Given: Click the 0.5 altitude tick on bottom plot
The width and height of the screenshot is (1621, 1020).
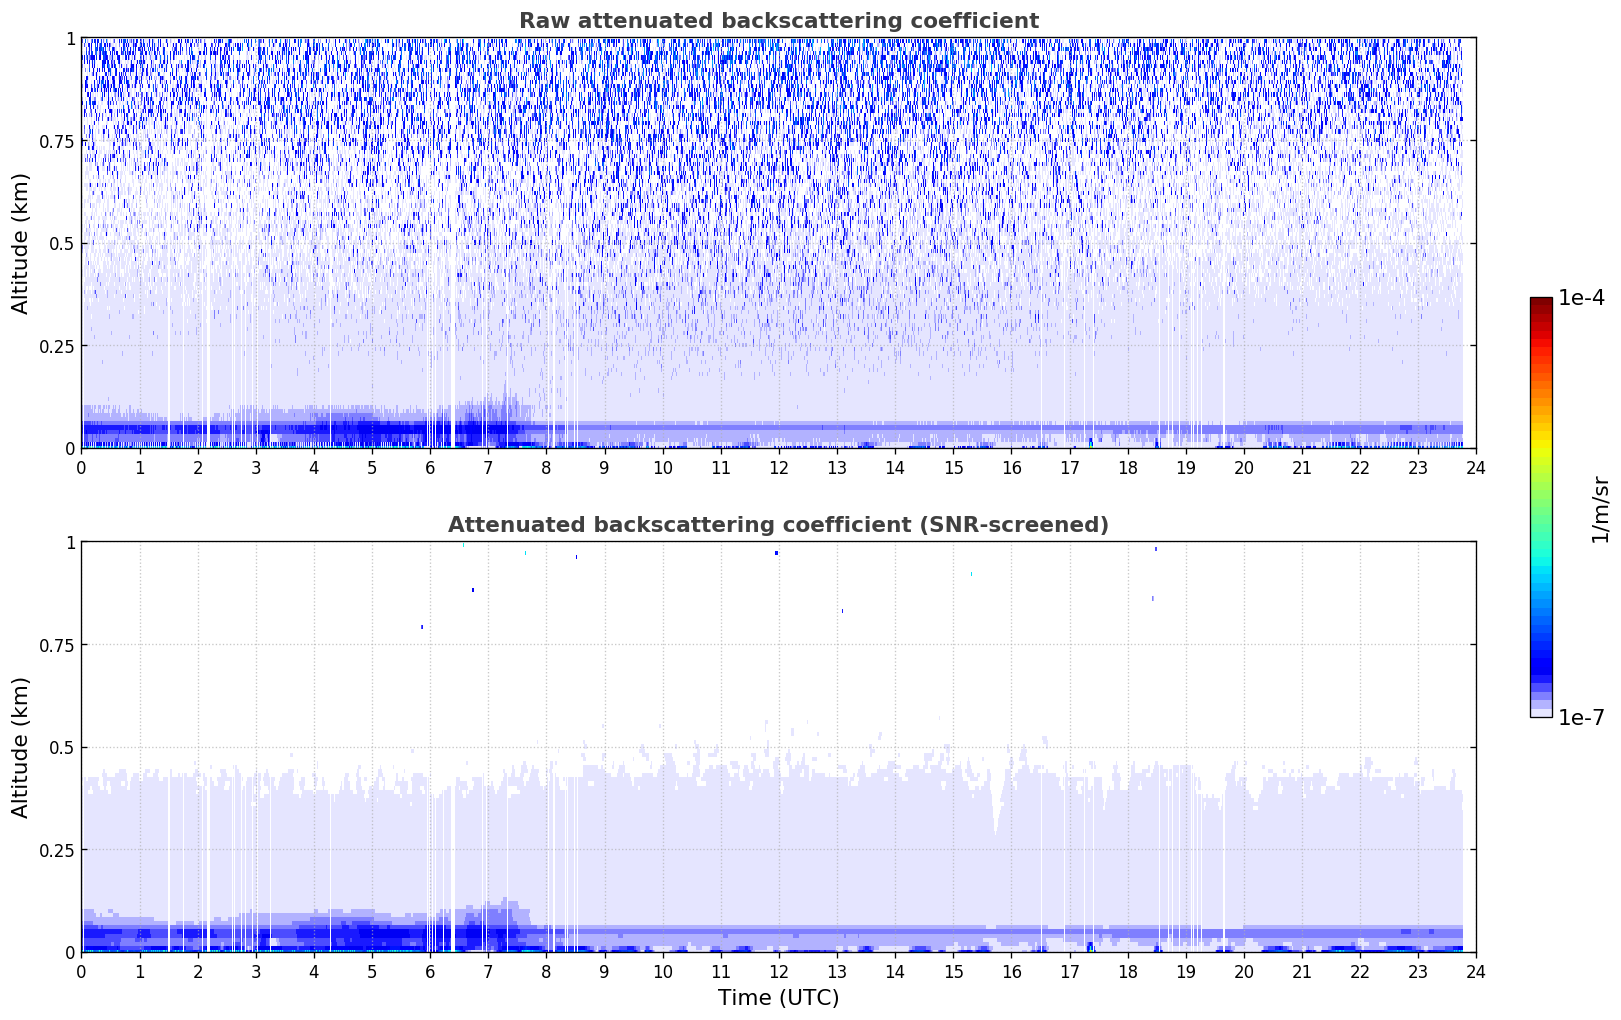Looking at the screenshot, I should (63, 748).
